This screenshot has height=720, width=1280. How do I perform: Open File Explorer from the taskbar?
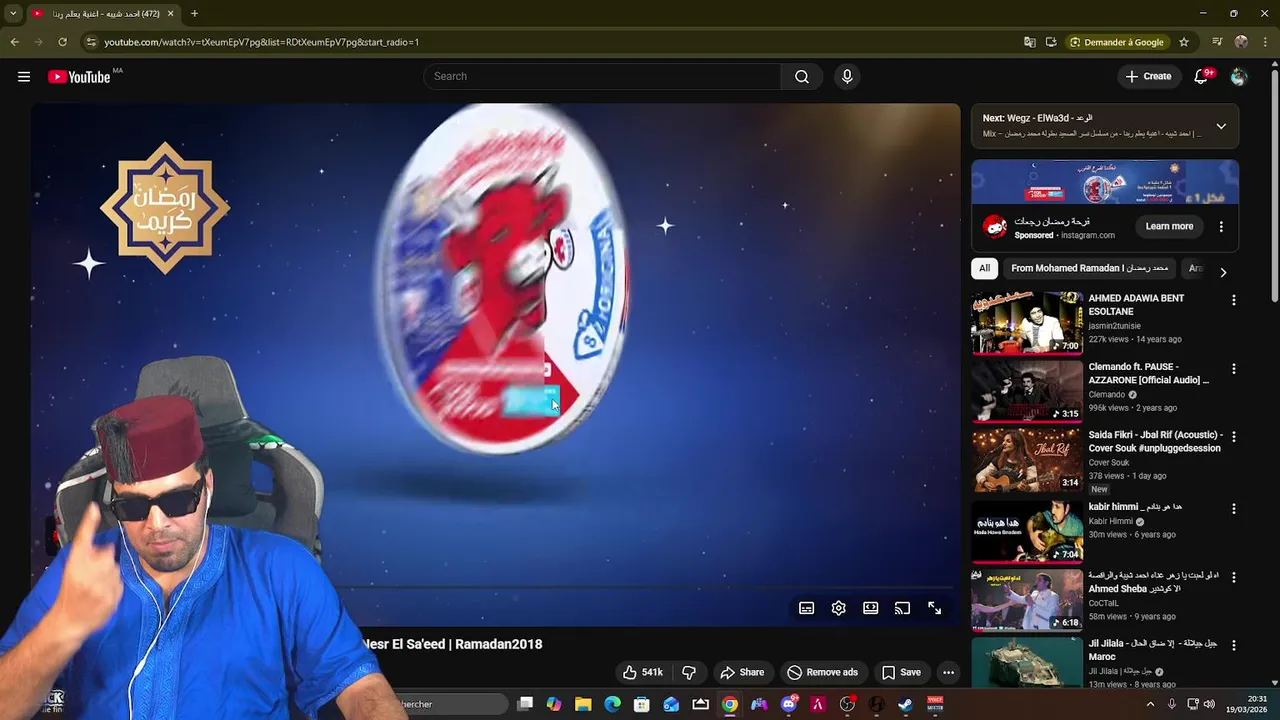[583, 704]
